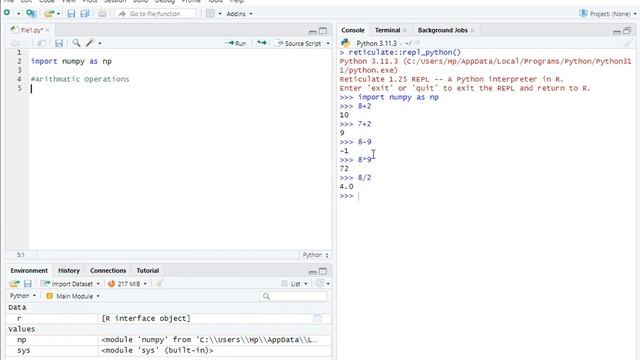Click the 5:1 cursor position indicator
640x360 pixels.
point(21,255)
